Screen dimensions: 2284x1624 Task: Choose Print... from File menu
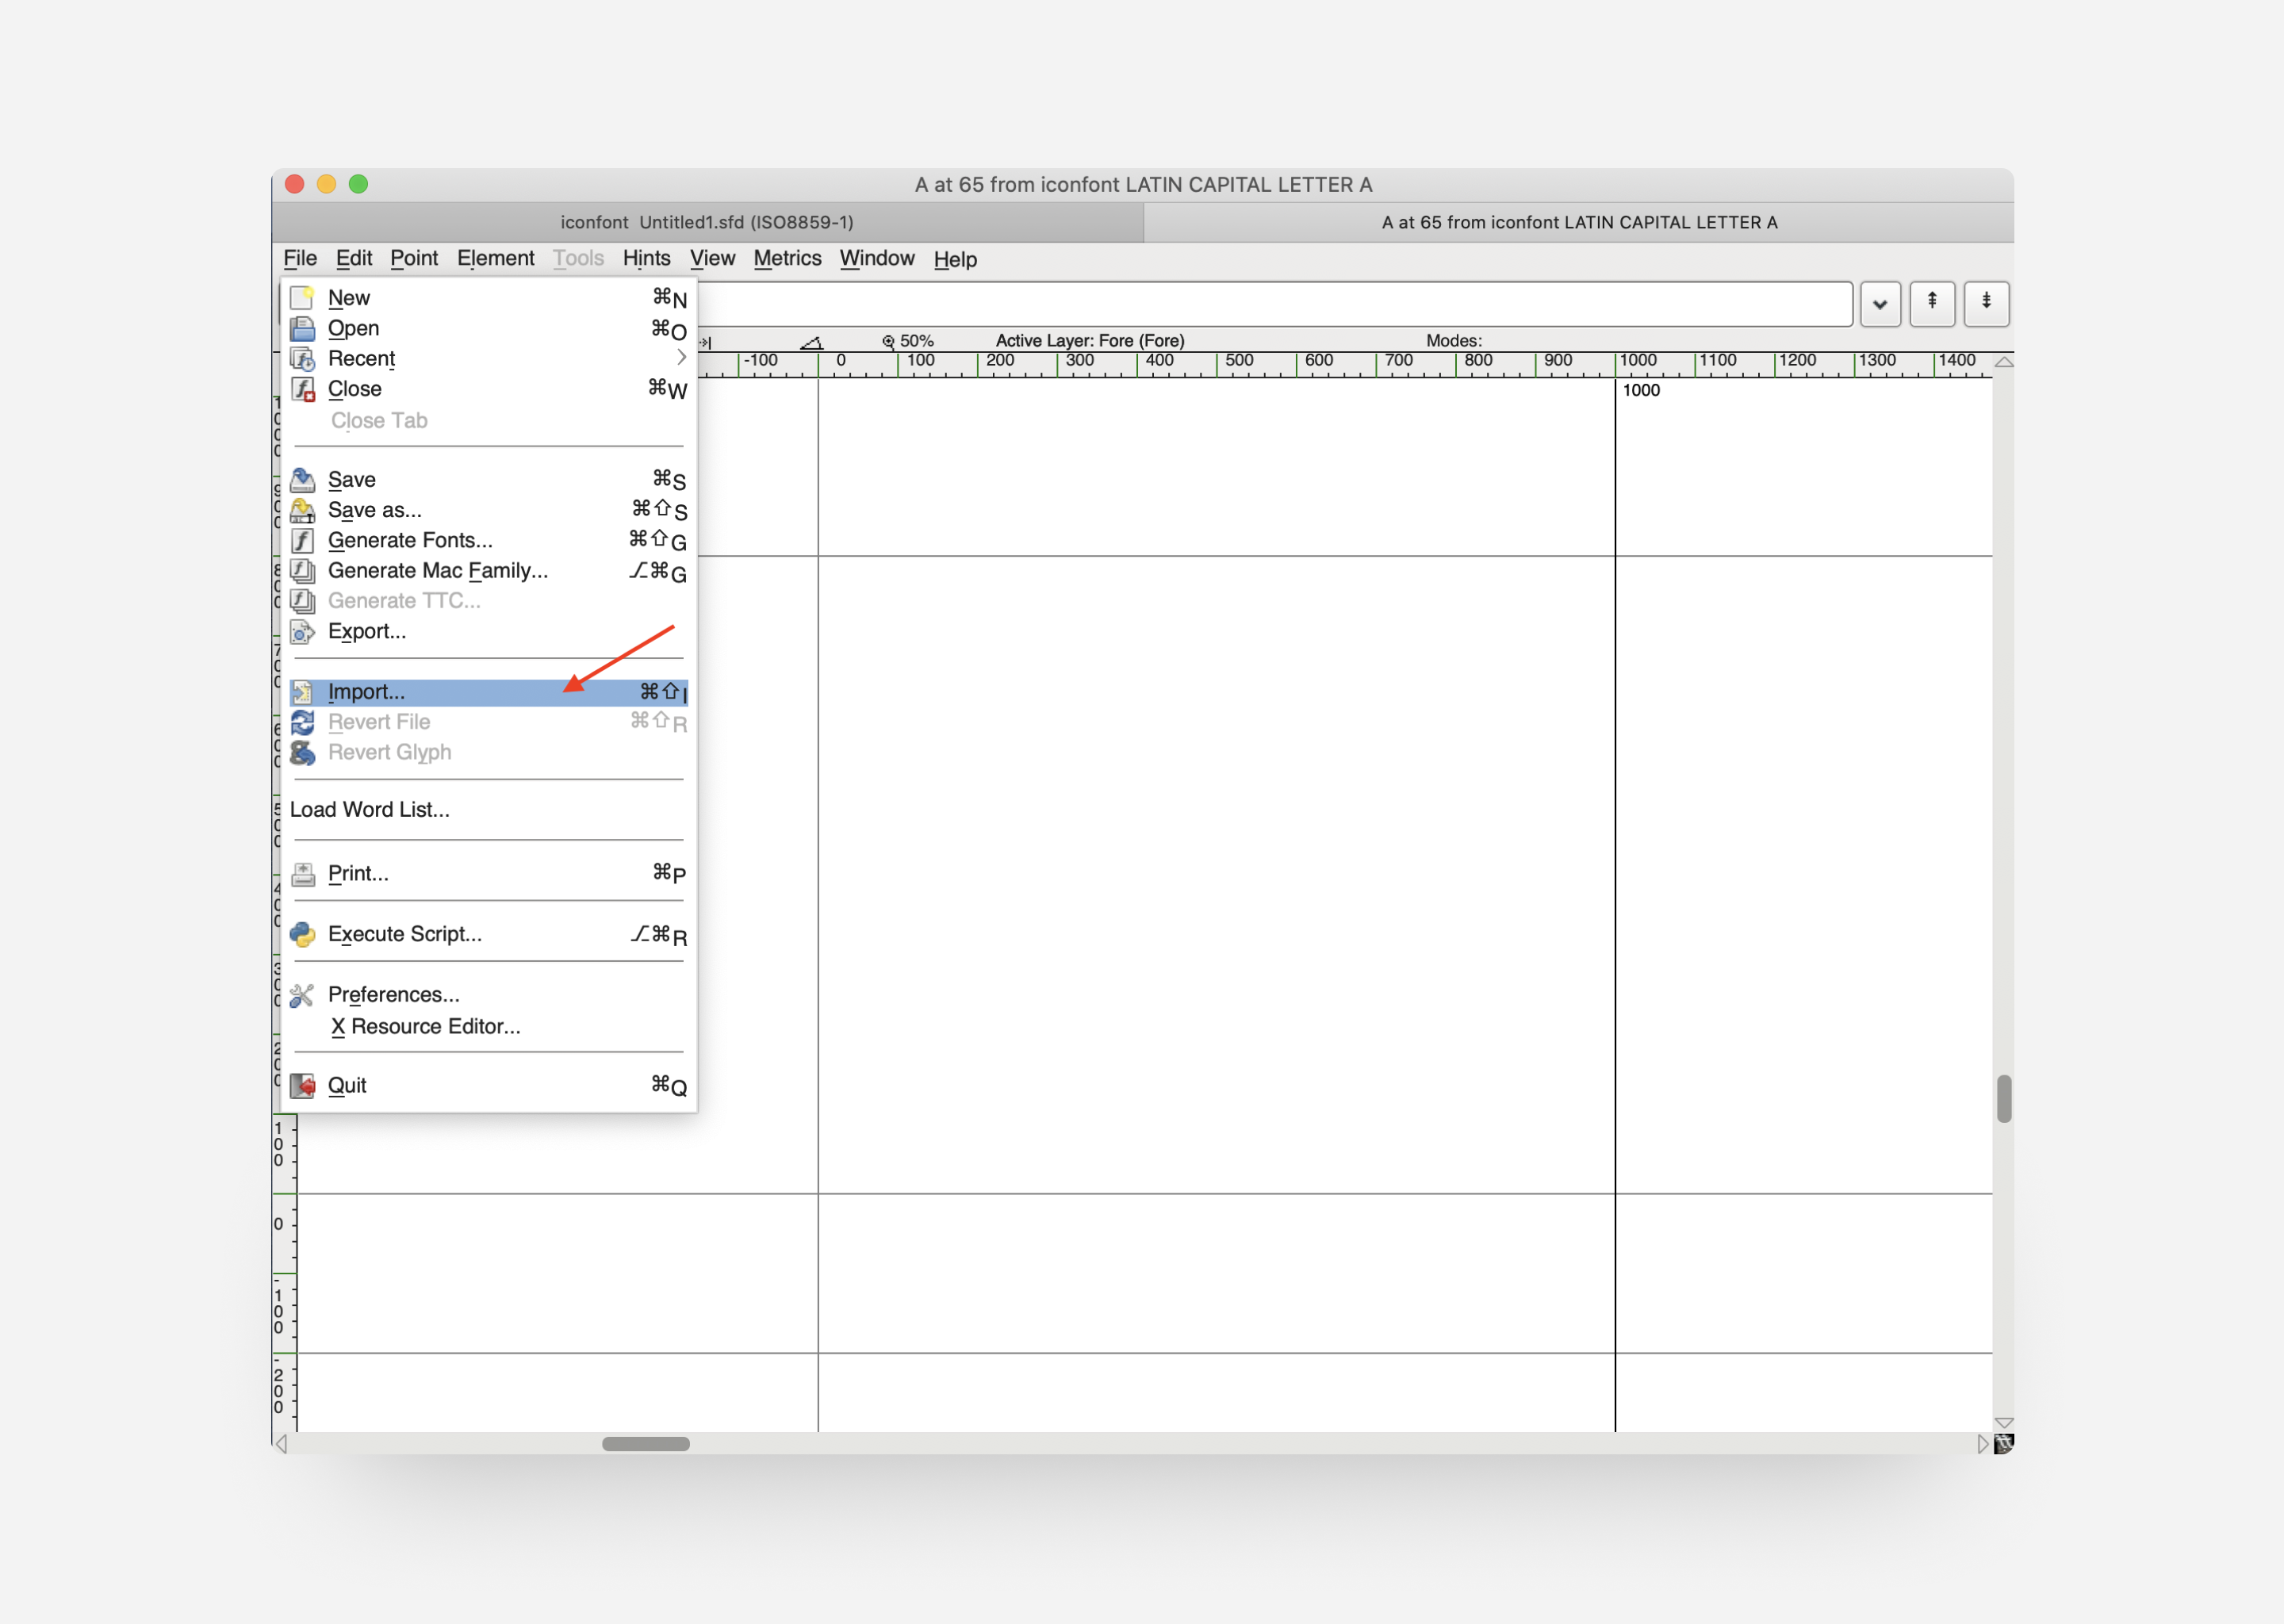click(x=488, y=874)
